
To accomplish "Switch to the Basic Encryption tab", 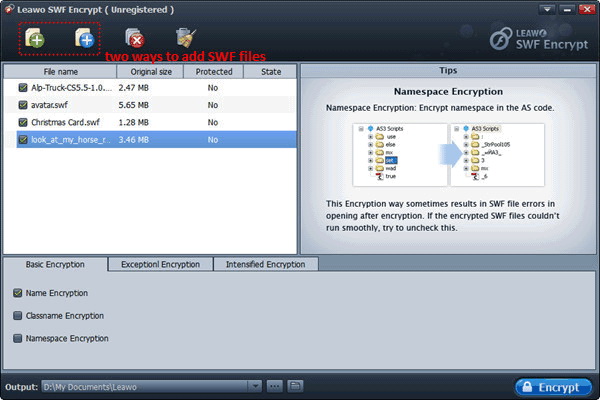I will click(x=55, y=264).
